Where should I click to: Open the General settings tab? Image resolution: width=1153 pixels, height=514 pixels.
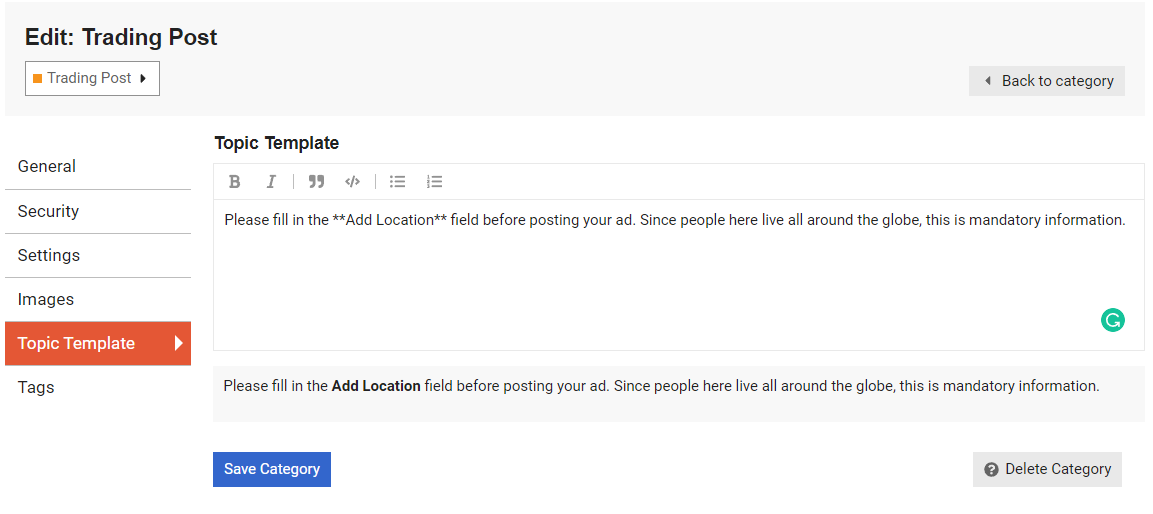click(47, 167)
